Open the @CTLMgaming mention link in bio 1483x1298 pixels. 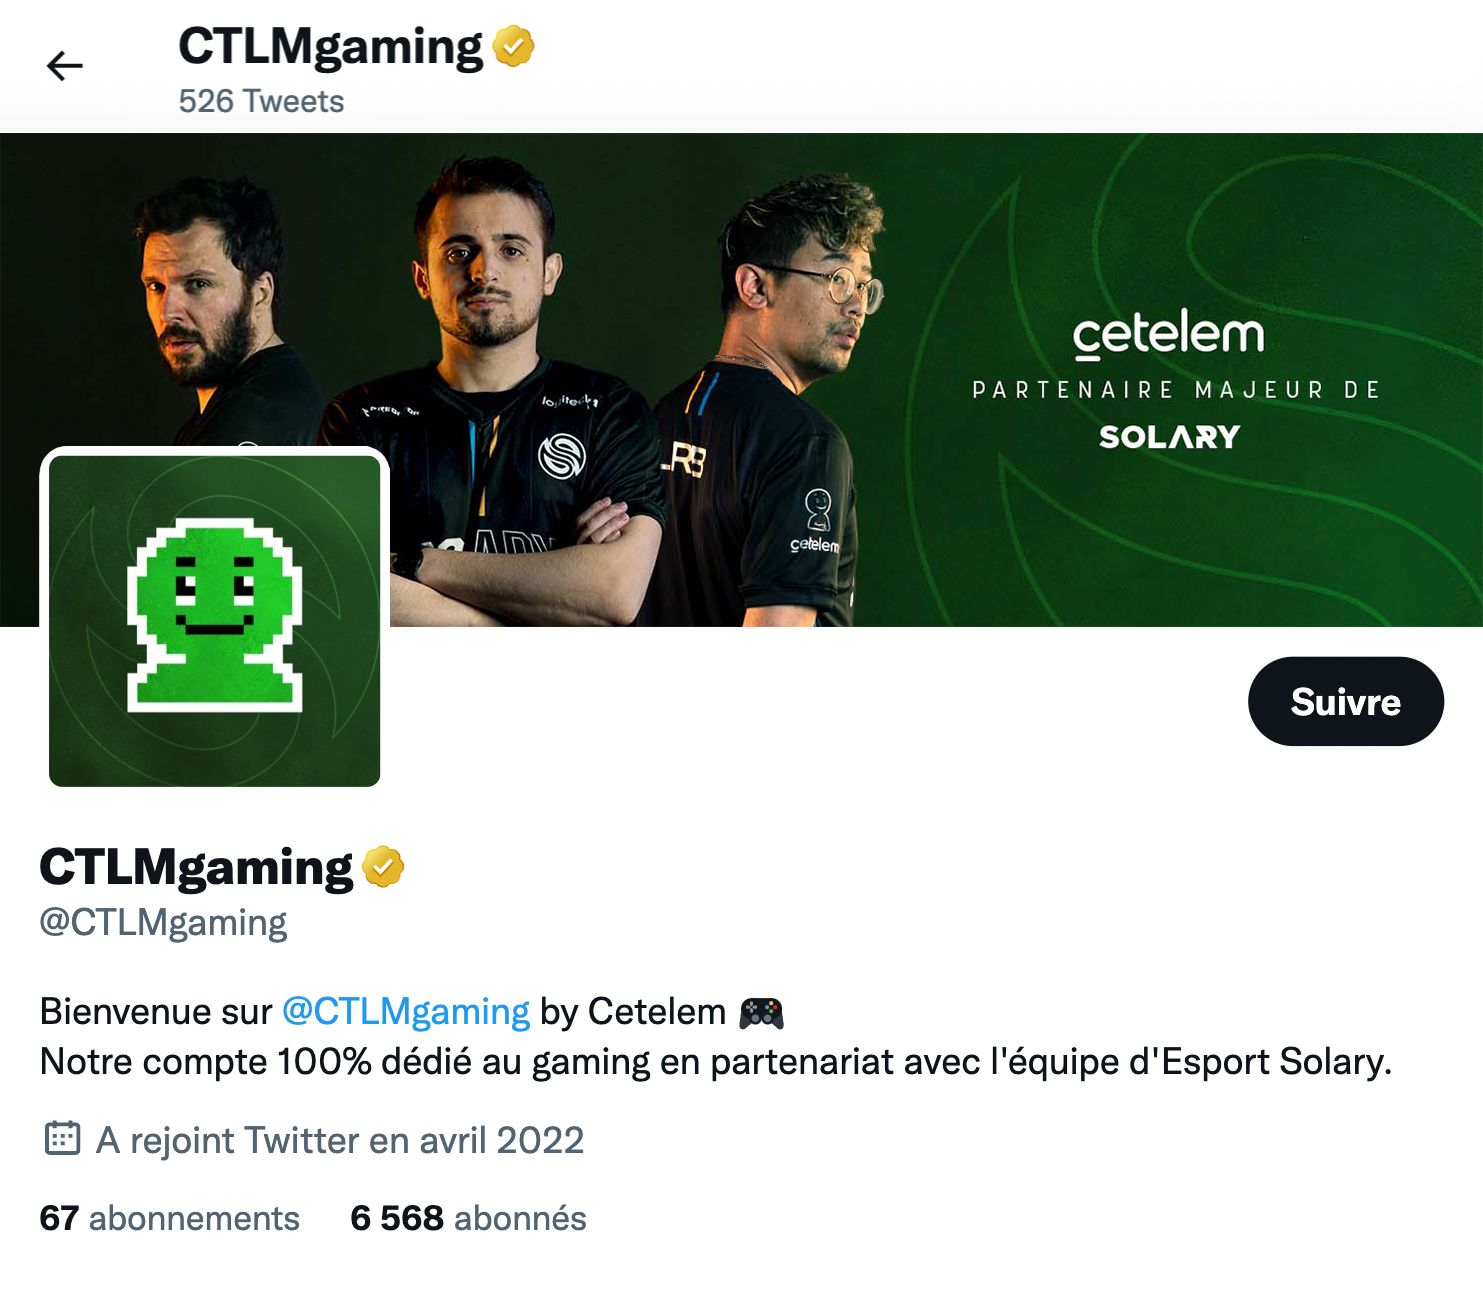pyautogui.click(x=406, y=1012)
